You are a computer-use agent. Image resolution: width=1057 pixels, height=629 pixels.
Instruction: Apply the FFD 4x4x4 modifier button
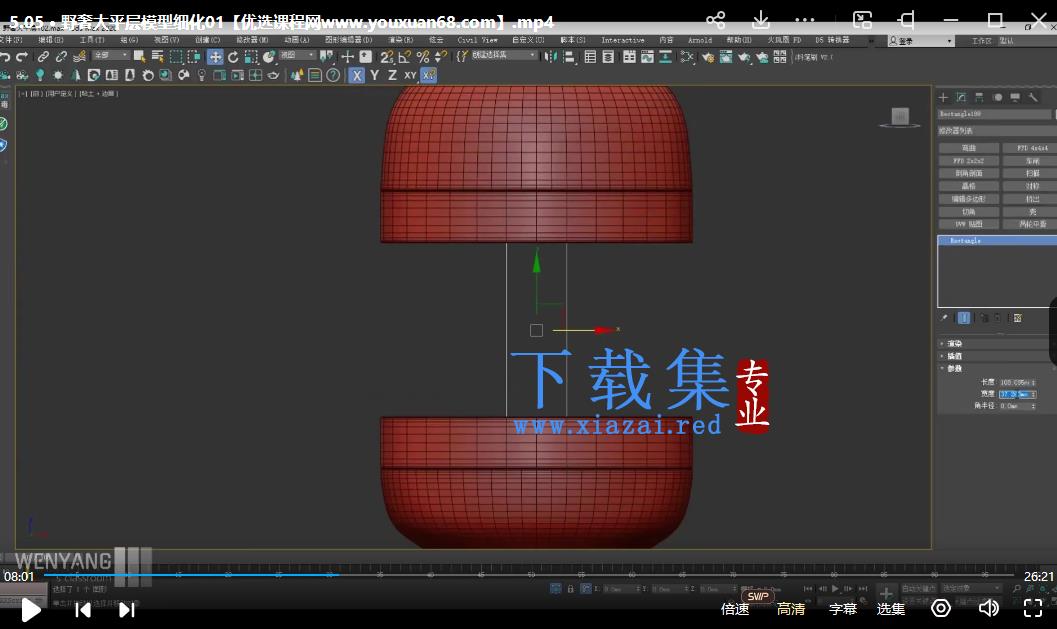pyautogui.click(x=1032, y=148)
